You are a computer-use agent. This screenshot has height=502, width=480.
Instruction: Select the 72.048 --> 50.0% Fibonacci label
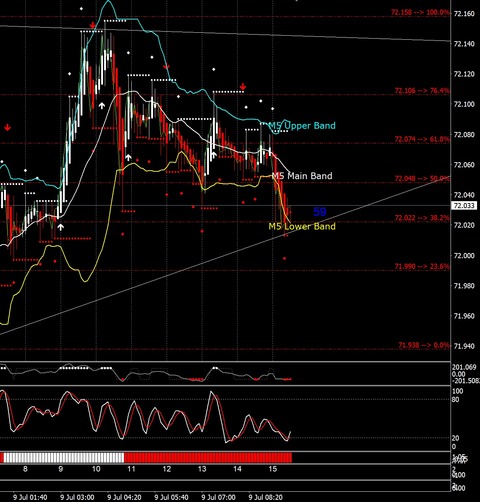click(x=422, y=178)
